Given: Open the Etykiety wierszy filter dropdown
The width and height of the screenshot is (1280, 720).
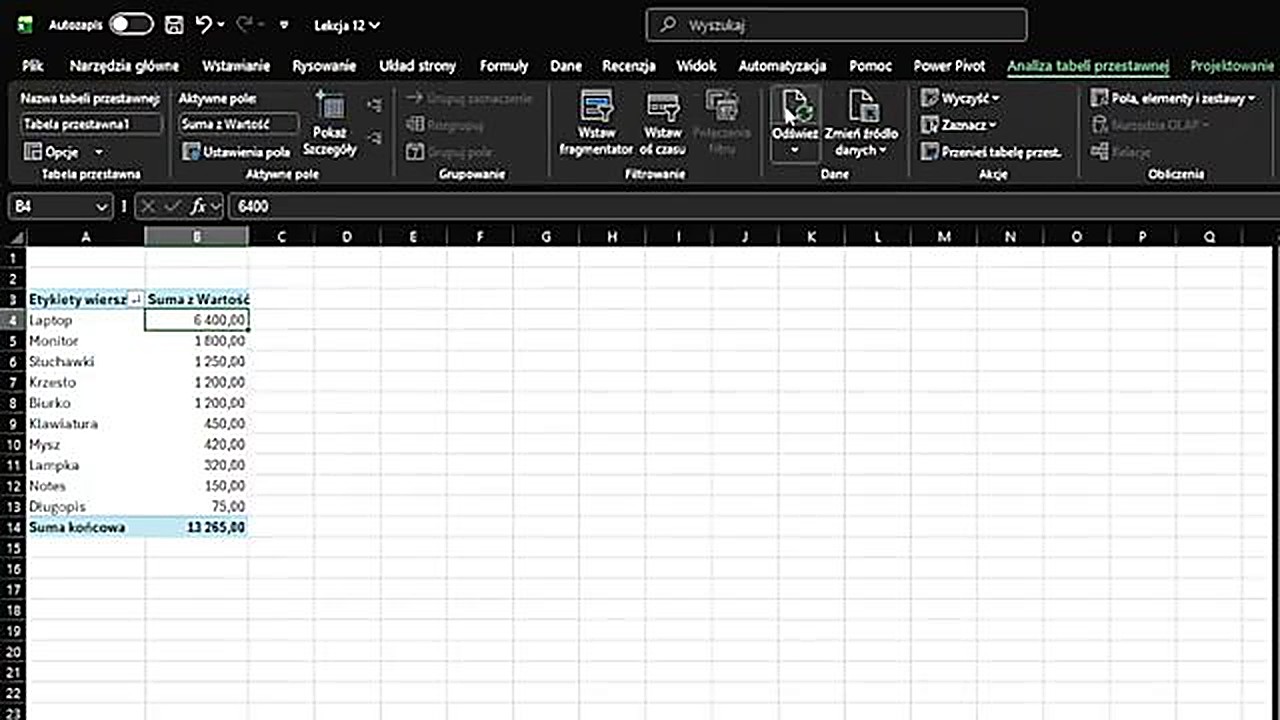Looking at the screenshot, I should coord(136,300).
